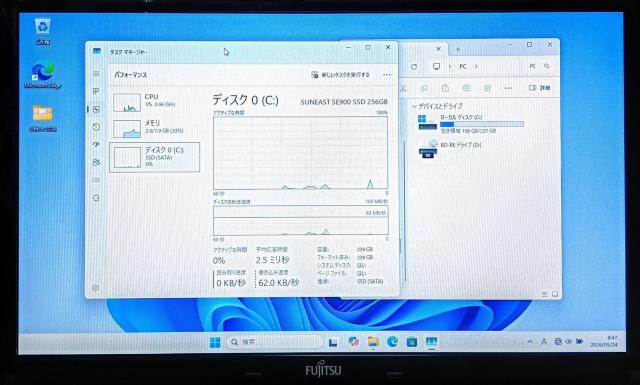This screenshot has height=385, width=640.
Task: Open the Details page in Task Manager sidebar
Action: tap(96, 180)
